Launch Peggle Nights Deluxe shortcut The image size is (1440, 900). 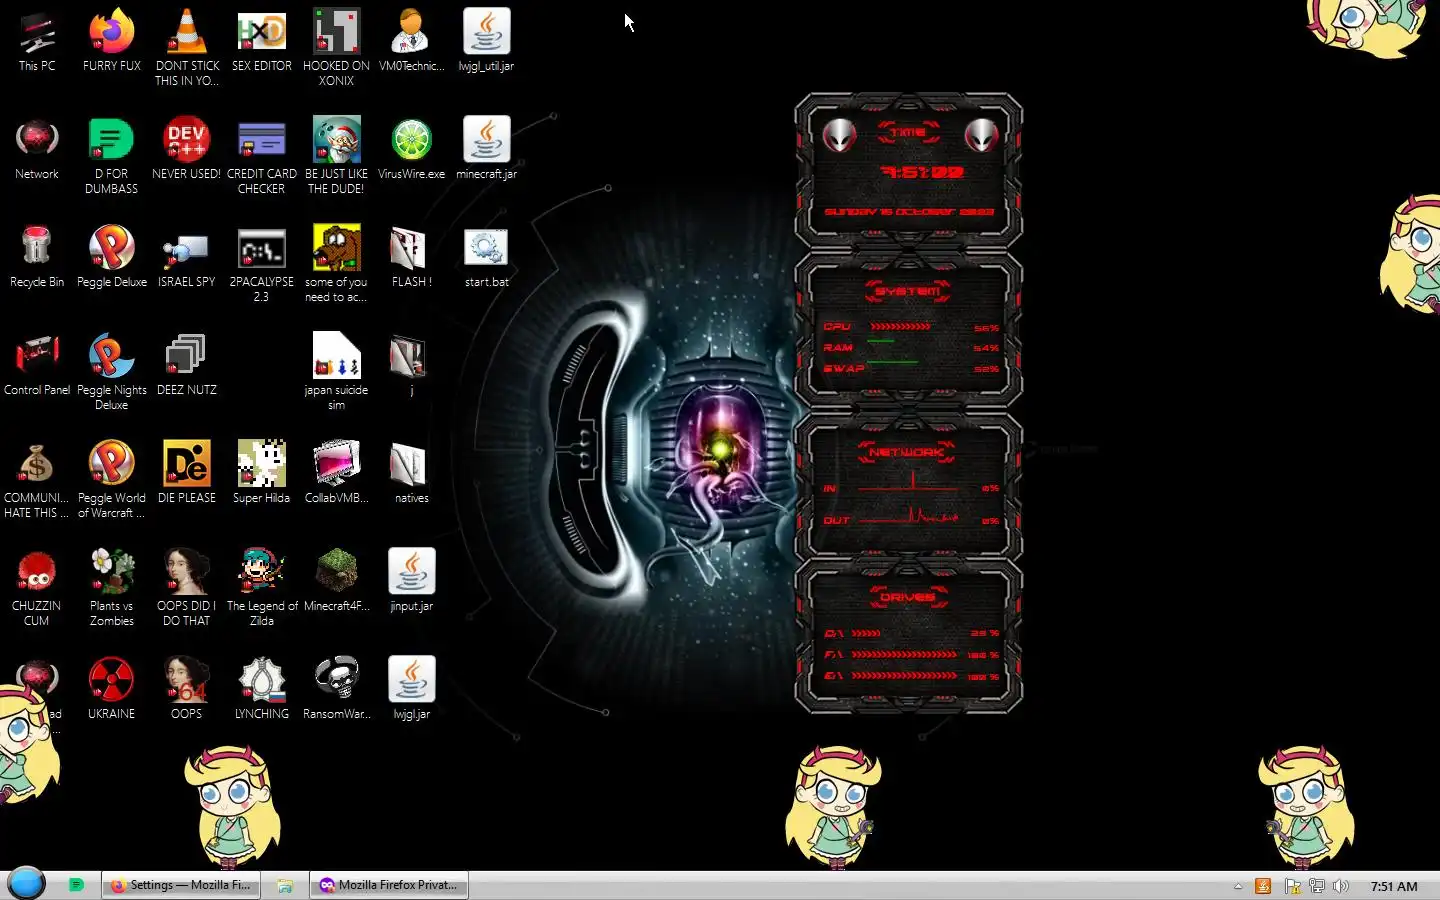click(112, 370)
